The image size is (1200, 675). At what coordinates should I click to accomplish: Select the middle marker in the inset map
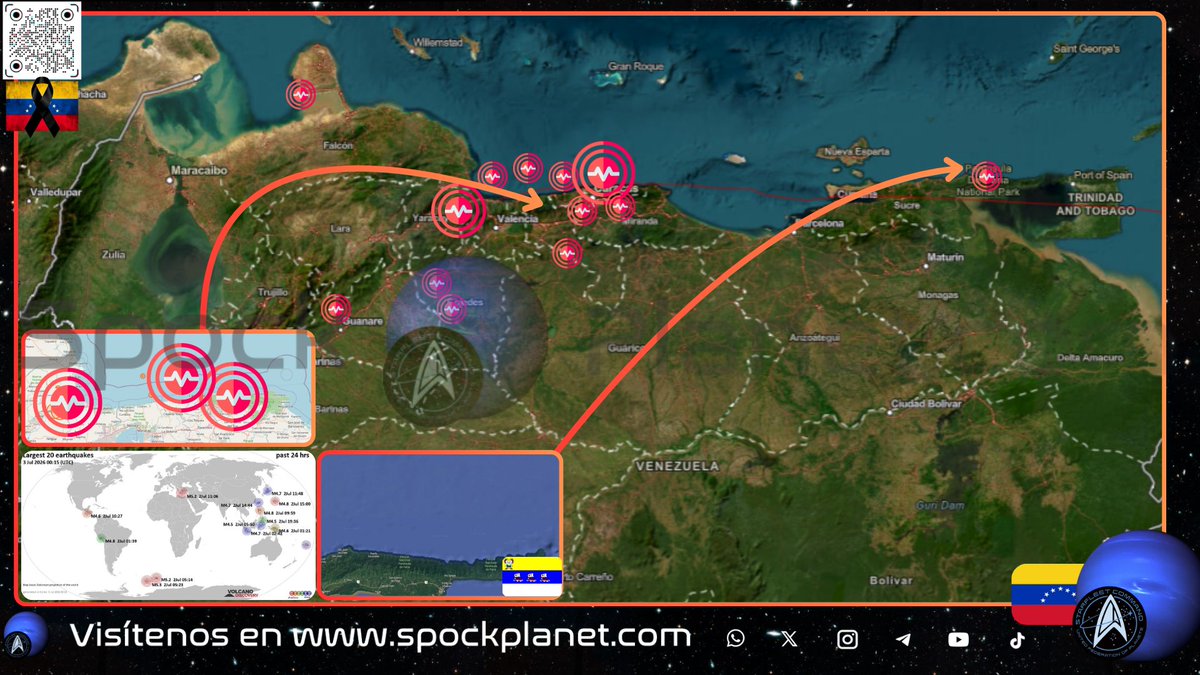pyautogui.click(x=180, y=379)
